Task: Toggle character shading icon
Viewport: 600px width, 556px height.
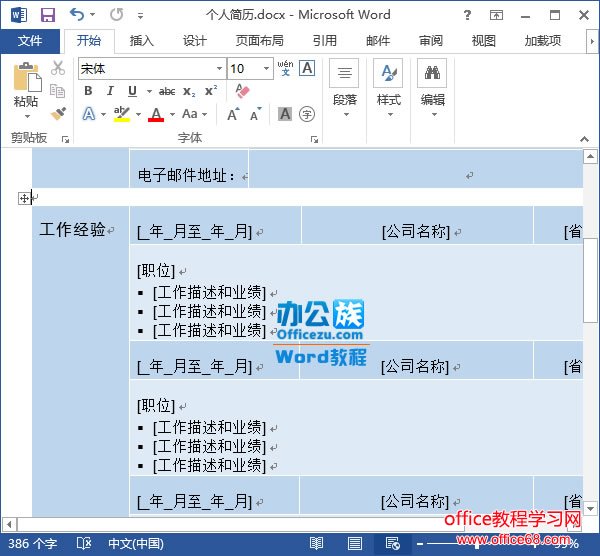Action: point(285,114)
